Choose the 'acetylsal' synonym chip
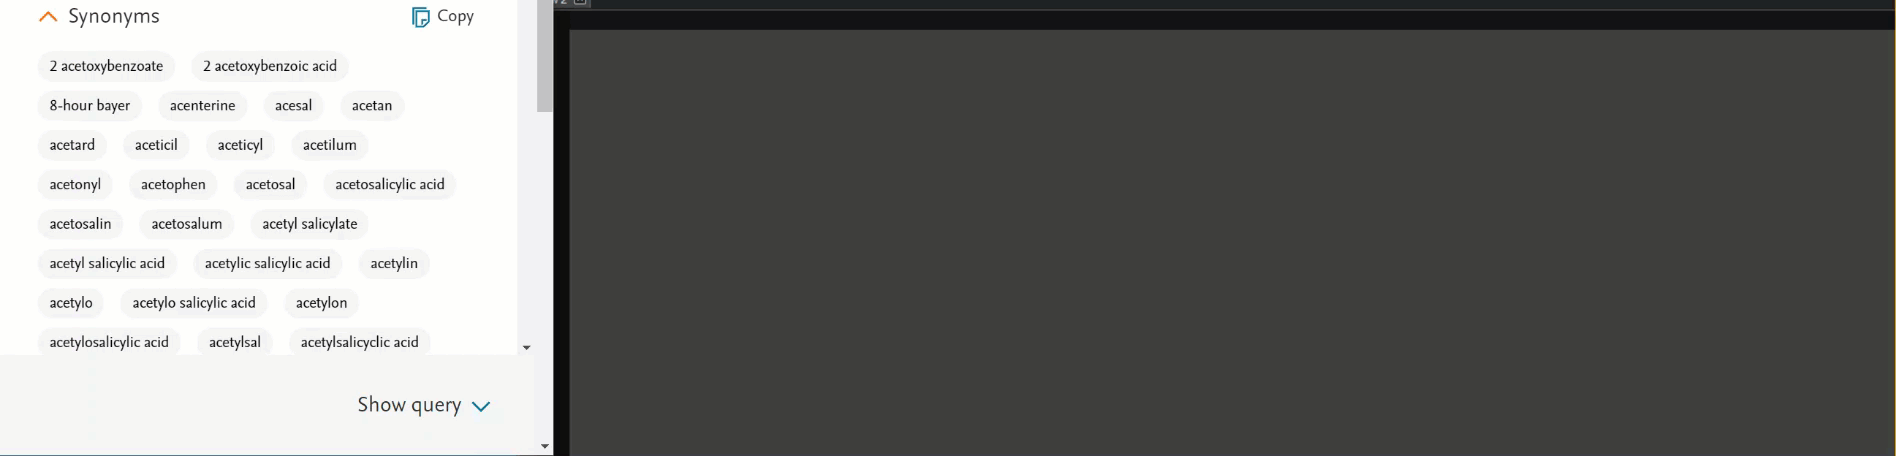 click(235, 342)
